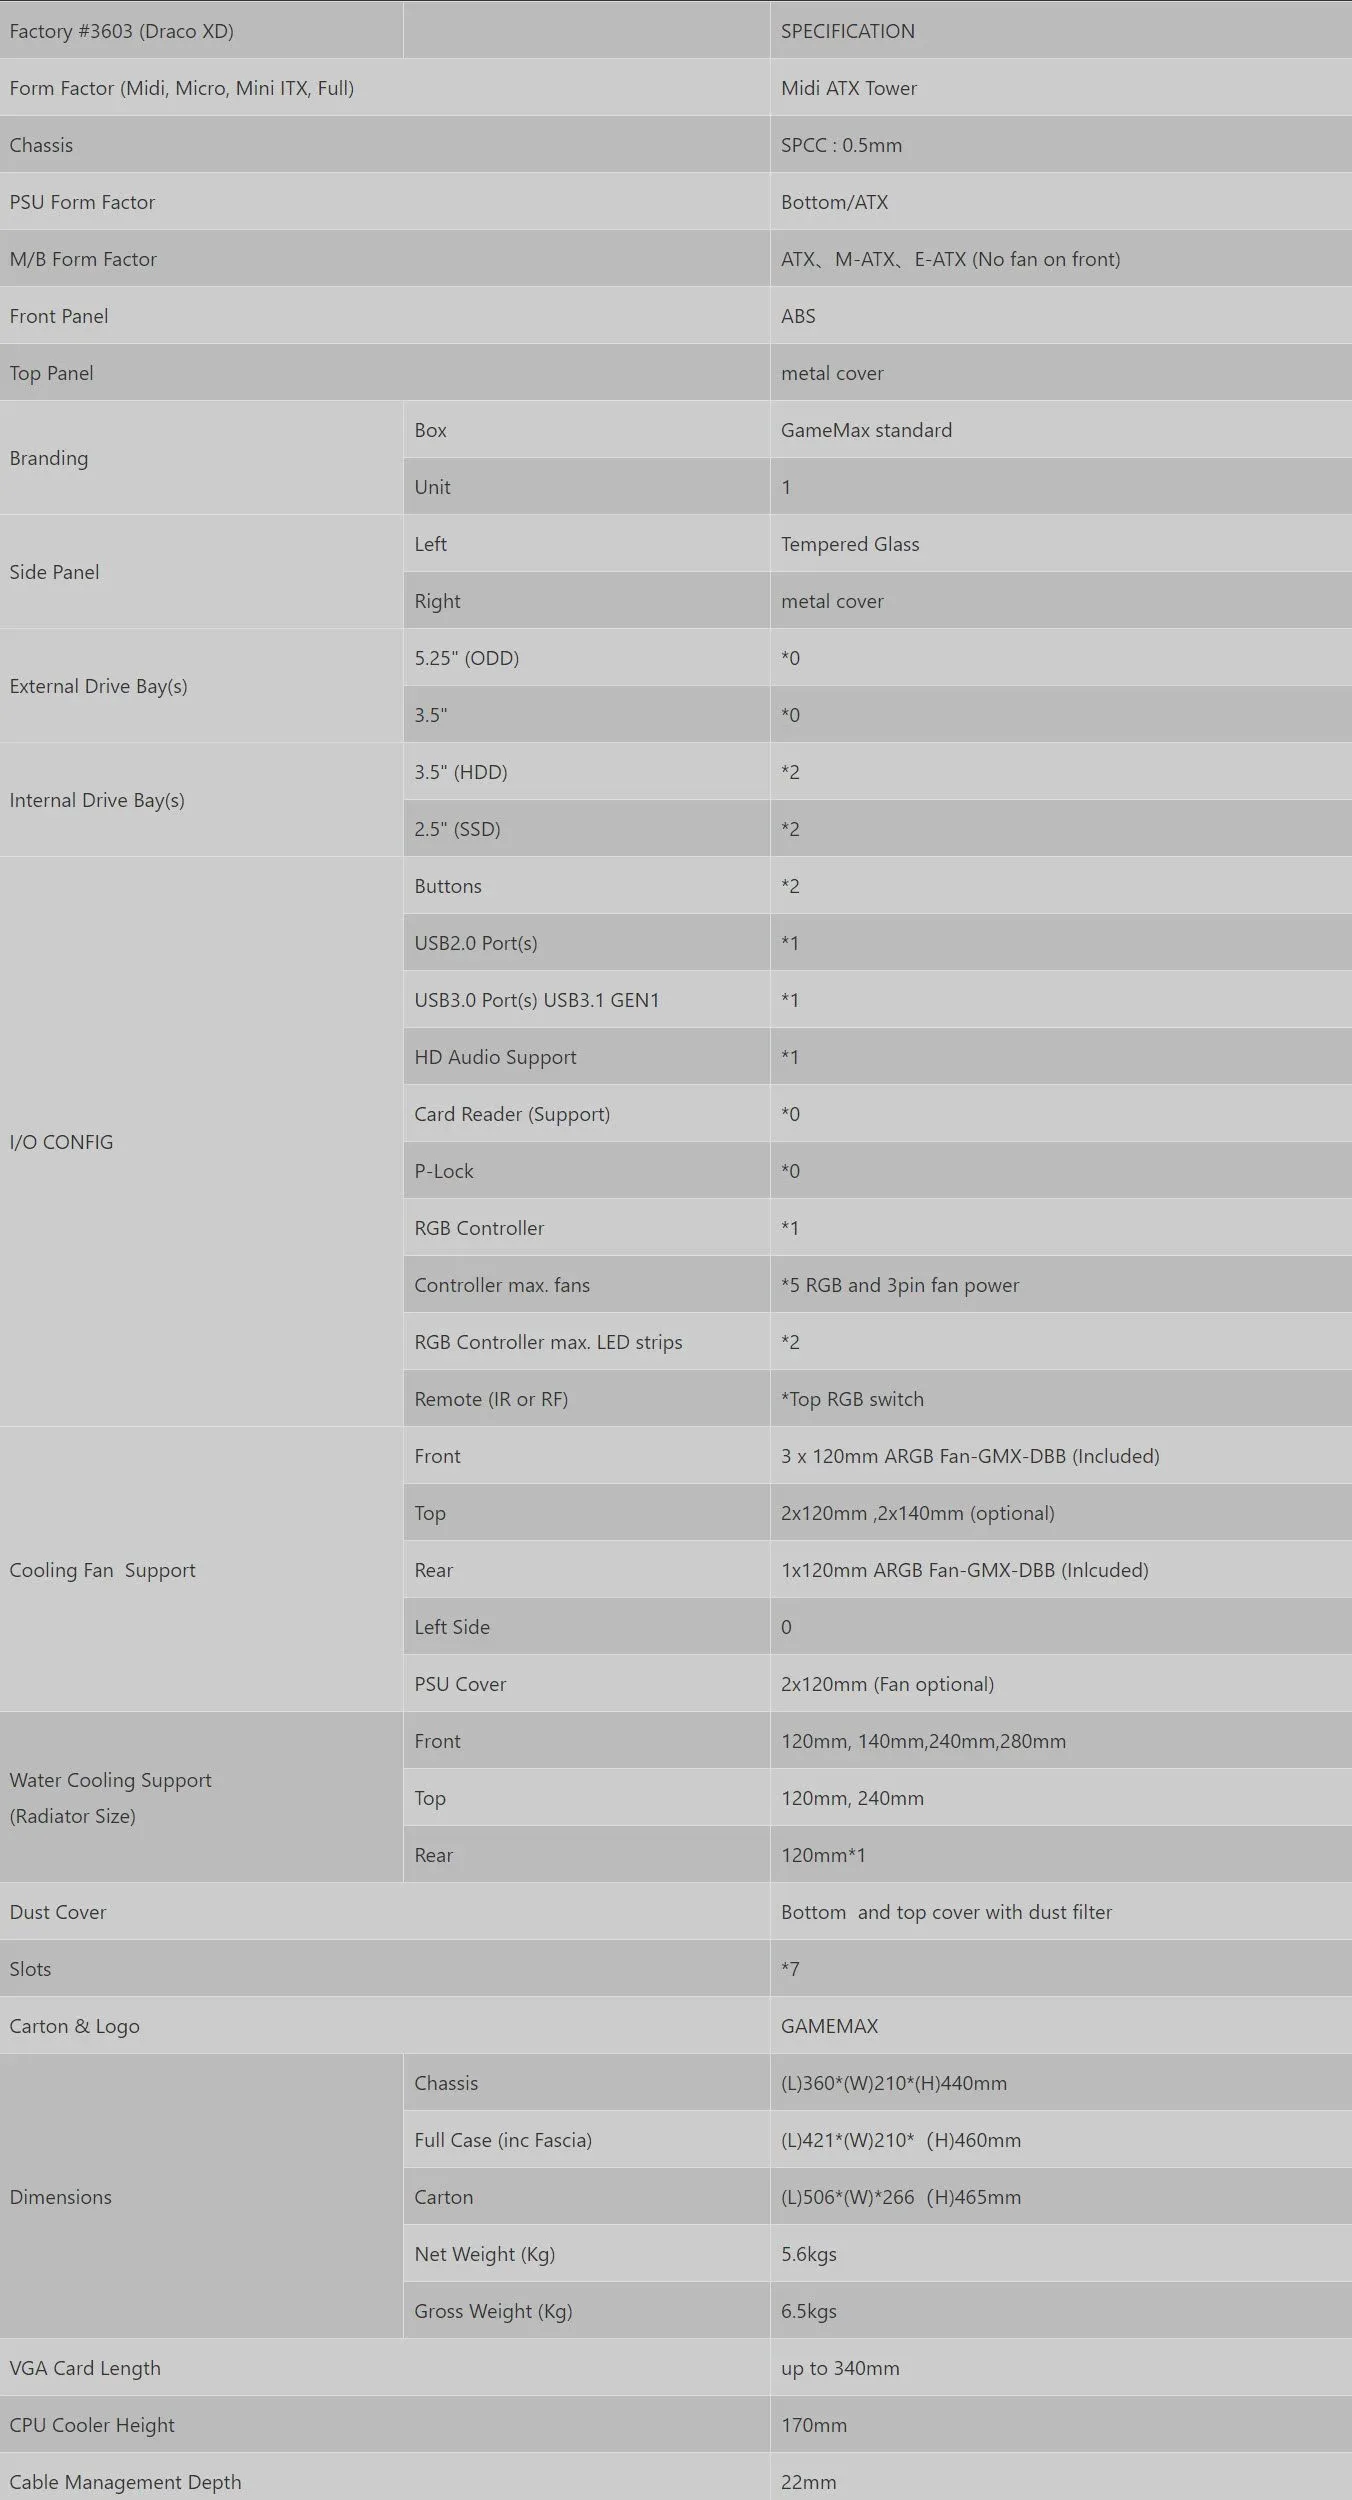Image resolution: width=1352 pixels, height=2500 pixels.
Task: Select the VGA Card Length up to 340mm value
Action: tap(840, 2368)
